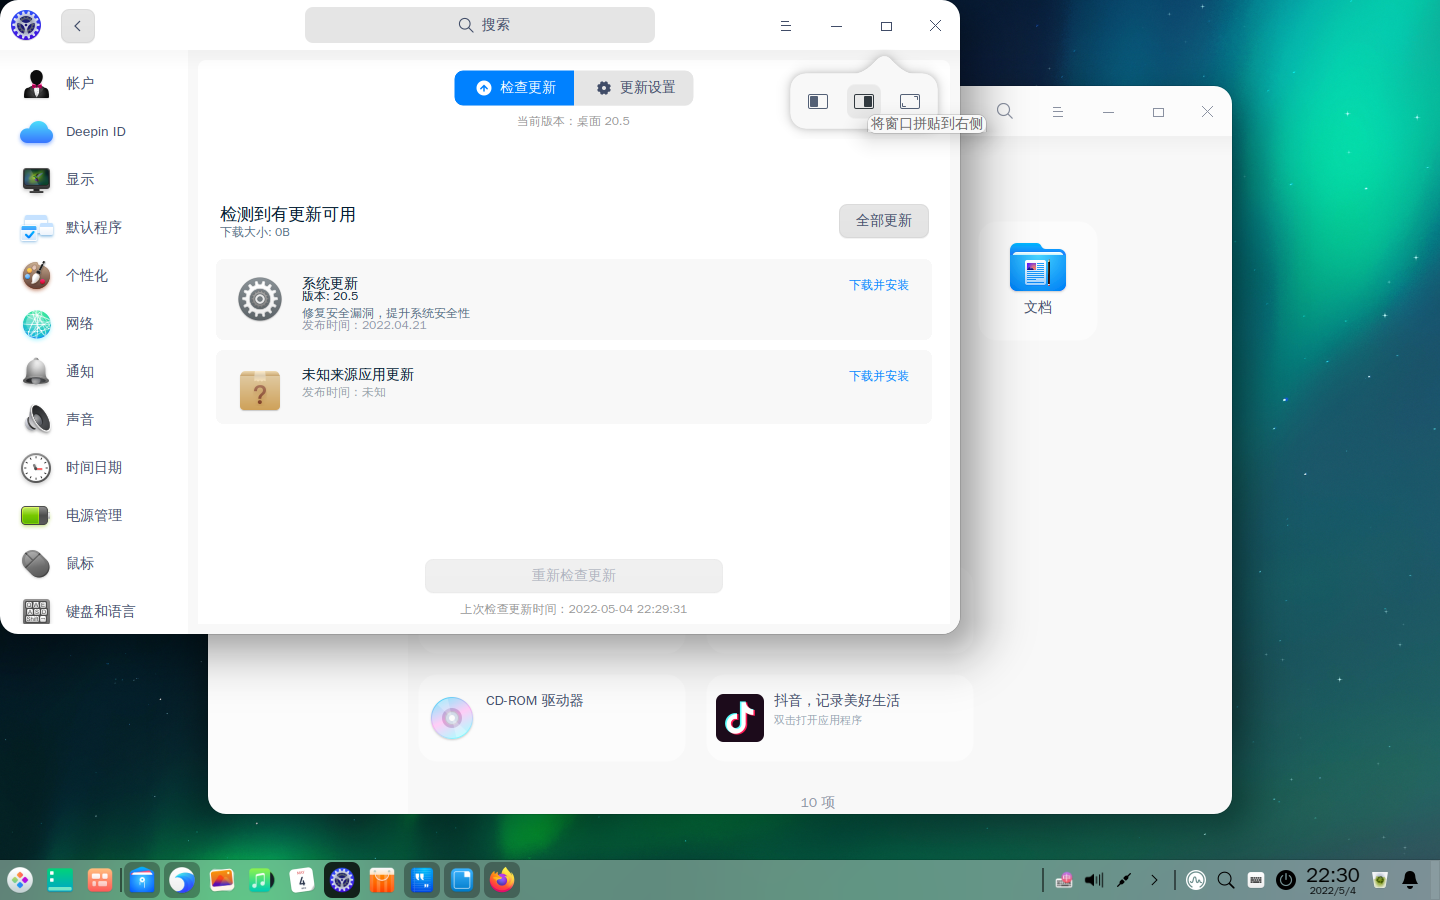The height and width of the screenshot is (900, 1440).
Task: Click the 全部更新 button
Action: [883, 221]
